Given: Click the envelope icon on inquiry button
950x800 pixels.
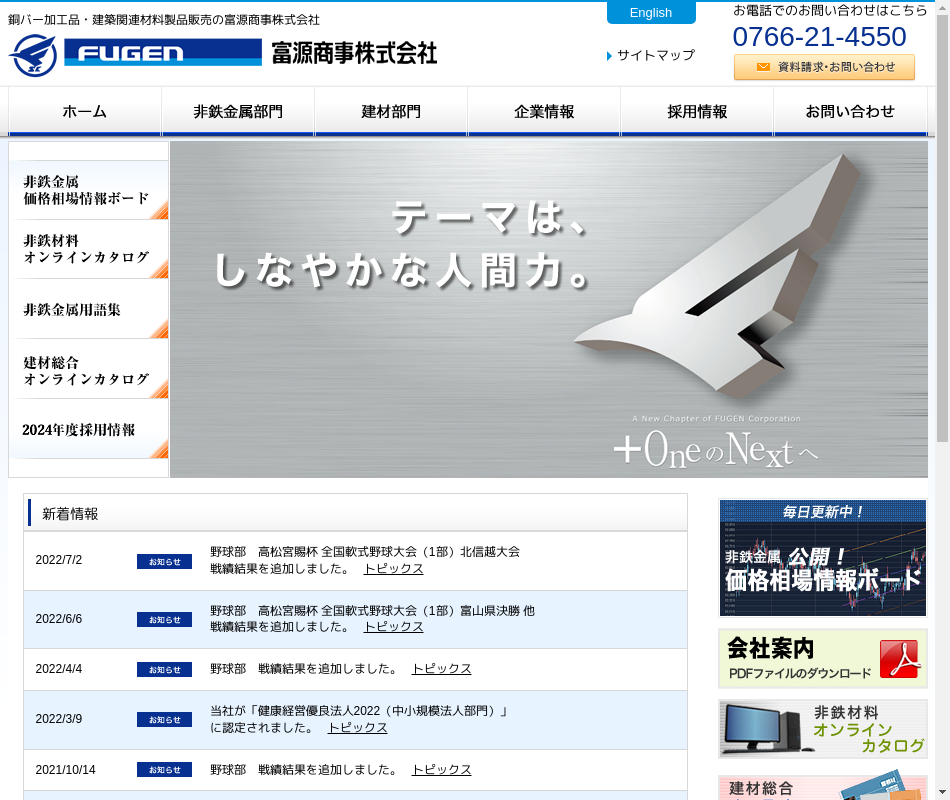Looking at the screenshot, I should pos(763,67).
